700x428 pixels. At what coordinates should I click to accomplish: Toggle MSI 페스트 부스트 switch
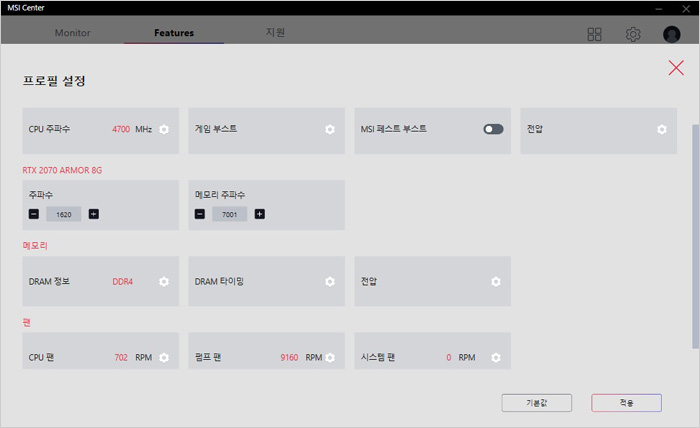pyautogui.click(x=493, y=129)
